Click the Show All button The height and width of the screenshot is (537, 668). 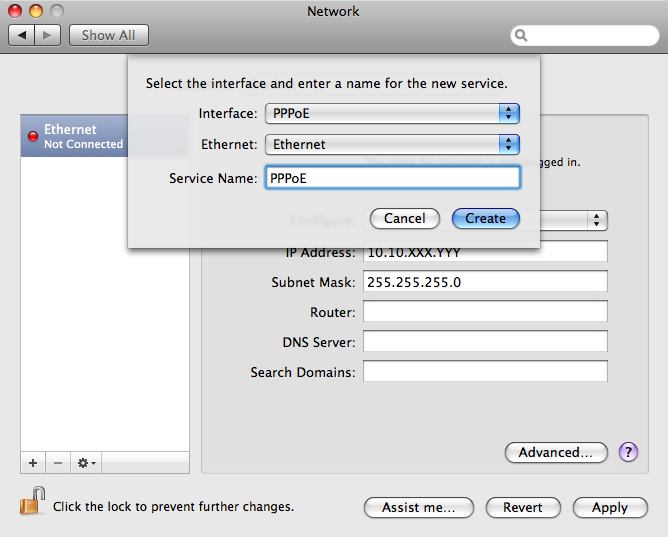tap(109, 35)
